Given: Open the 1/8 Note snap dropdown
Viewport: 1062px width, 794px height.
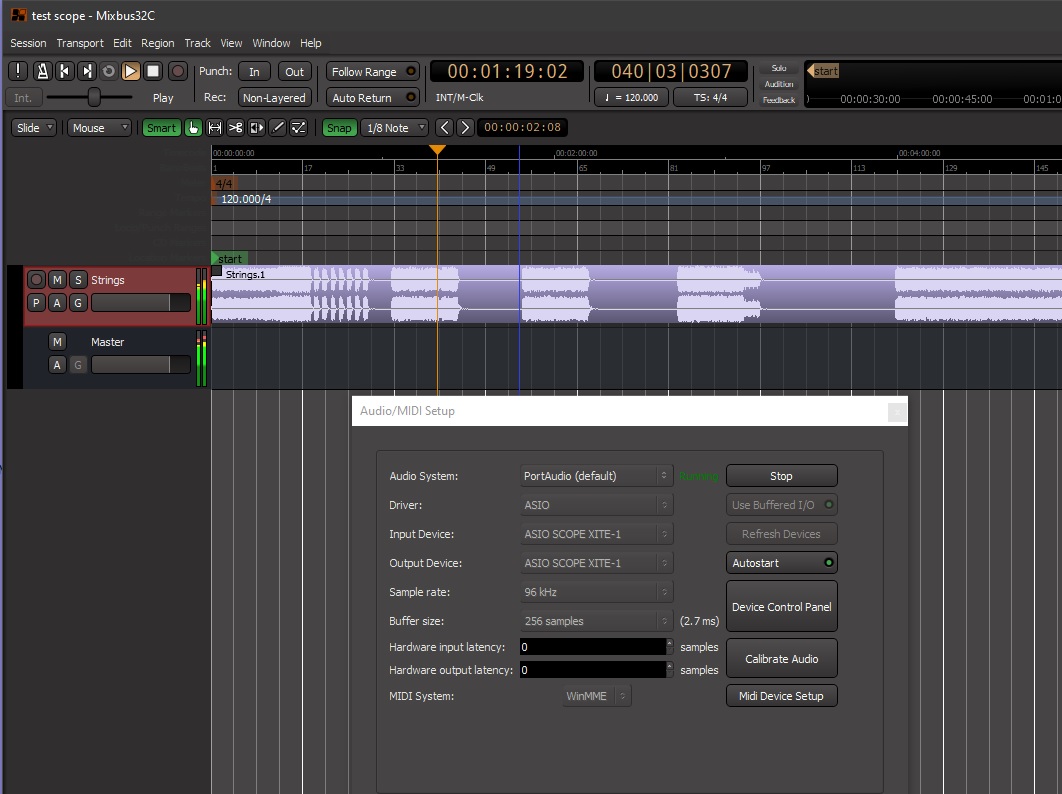Looking at the screenshot, I should click(394, 128).
